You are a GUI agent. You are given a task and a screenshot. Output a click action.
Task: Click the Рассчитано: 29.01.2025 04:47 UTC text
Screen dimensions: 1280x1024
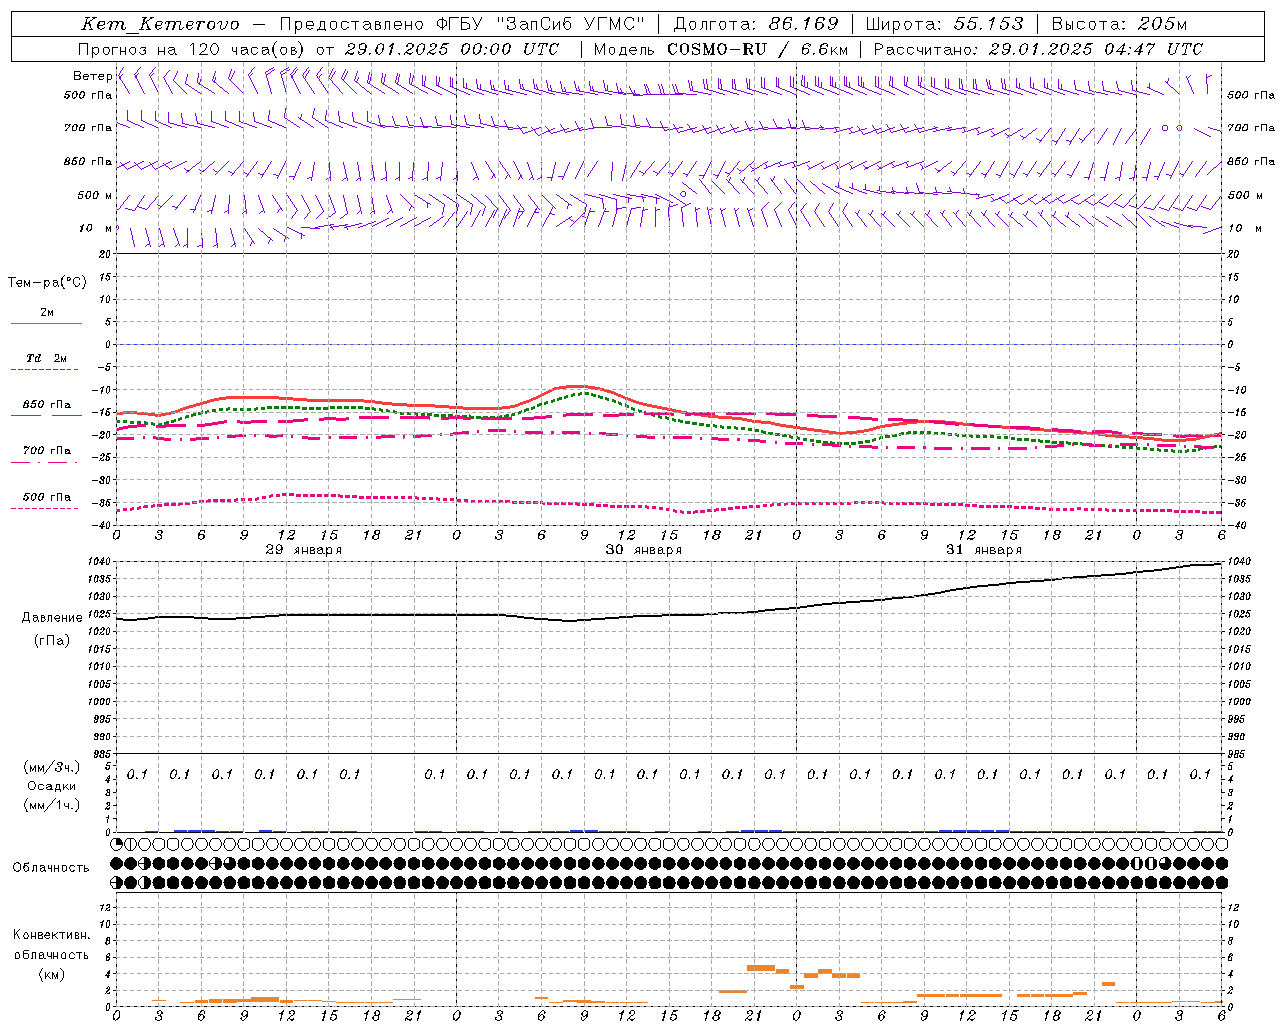1038,49
